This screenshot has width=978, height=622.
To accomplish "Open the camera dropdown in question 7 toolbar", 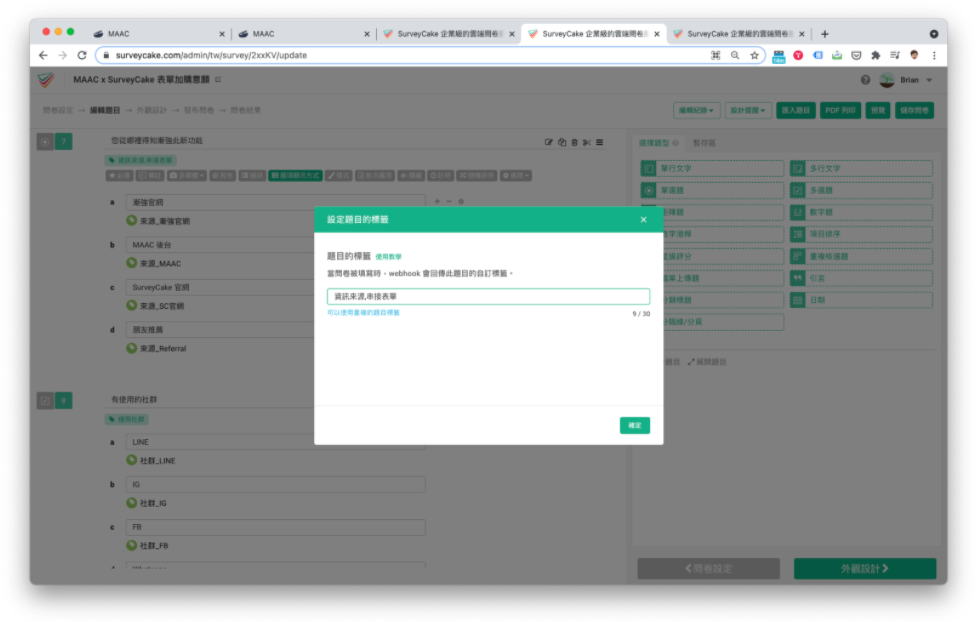I will [186, 176].
